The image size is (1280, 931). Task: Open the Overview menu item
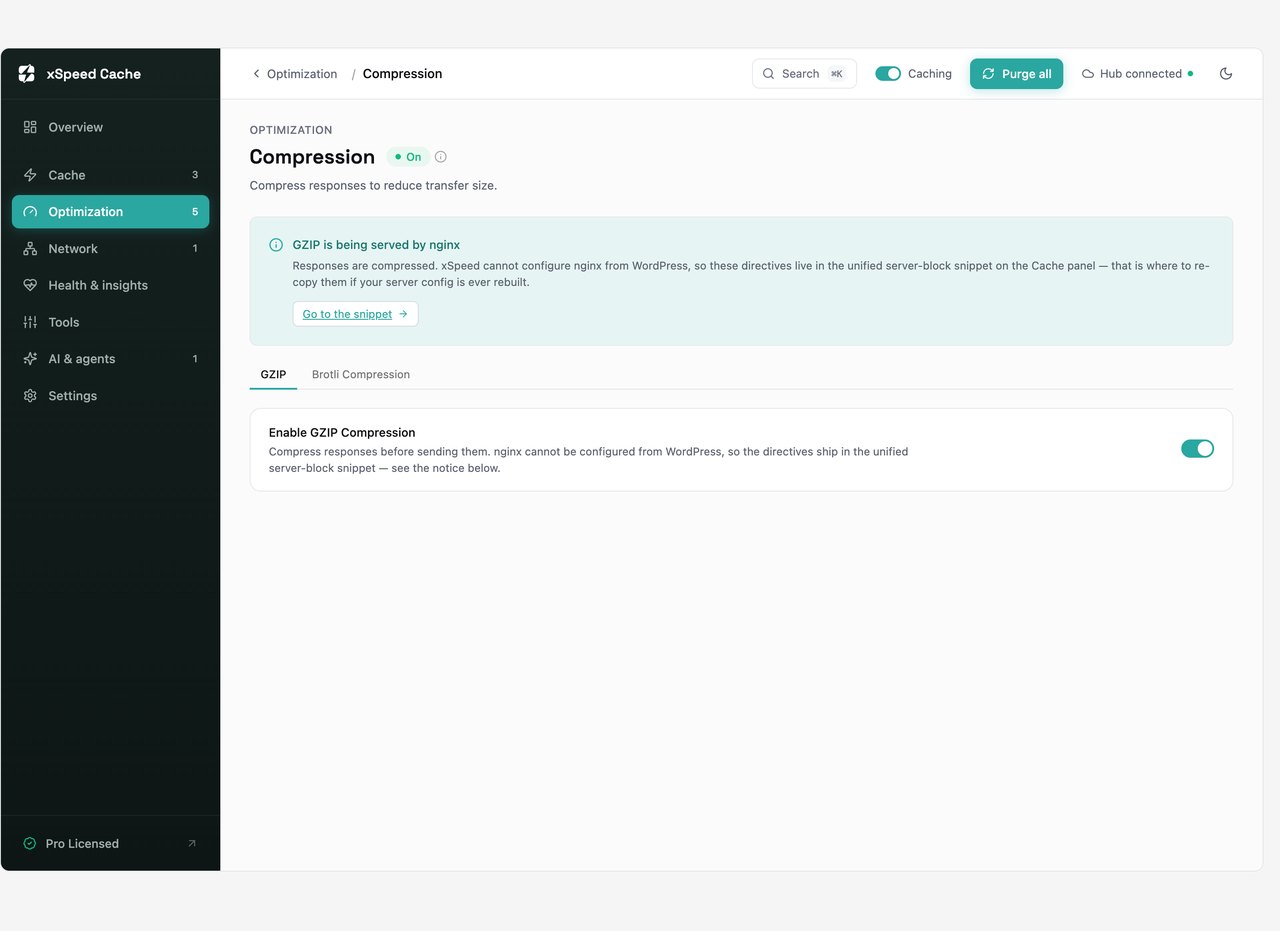[x=110, y=127]
